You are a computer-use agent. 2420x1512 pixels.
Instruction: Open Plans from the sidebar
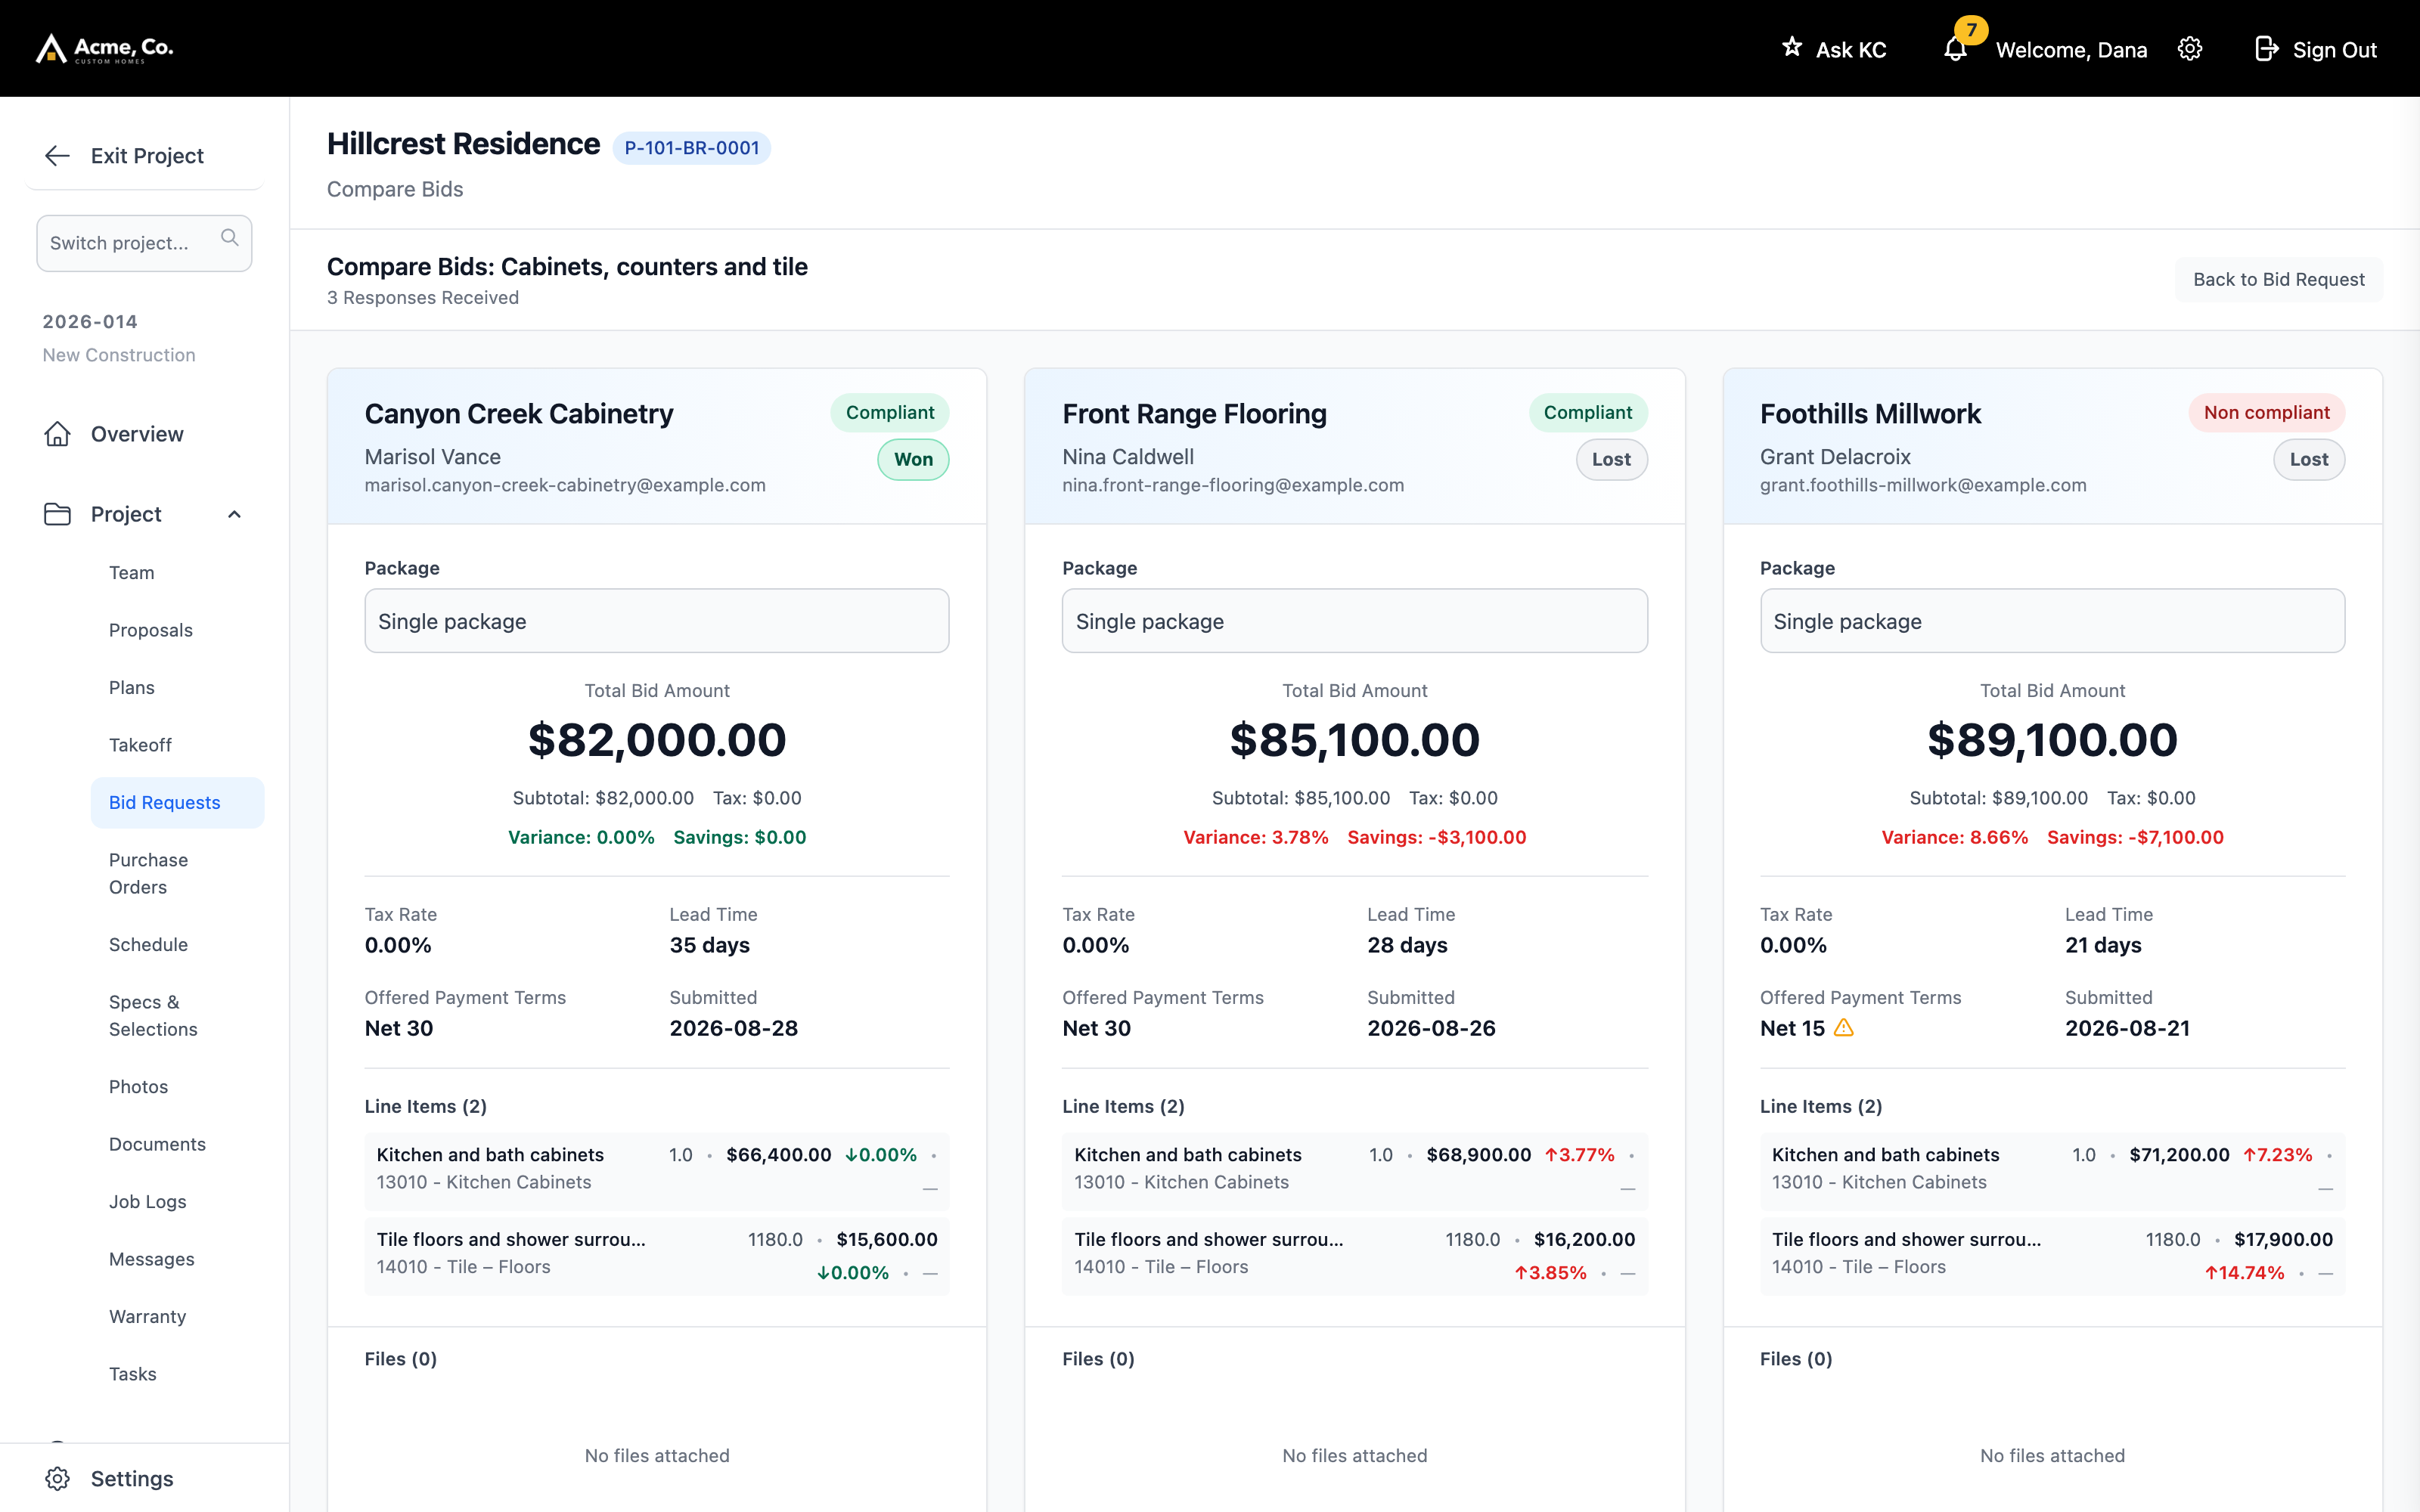point(132,688)
